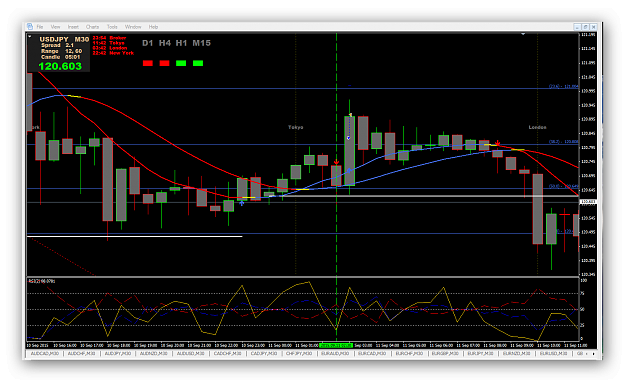Switch to the AUDNZD,M30 chart tab
Viewport: 625px width, 382px height.
pyautogui.click(x=154, y=354)
